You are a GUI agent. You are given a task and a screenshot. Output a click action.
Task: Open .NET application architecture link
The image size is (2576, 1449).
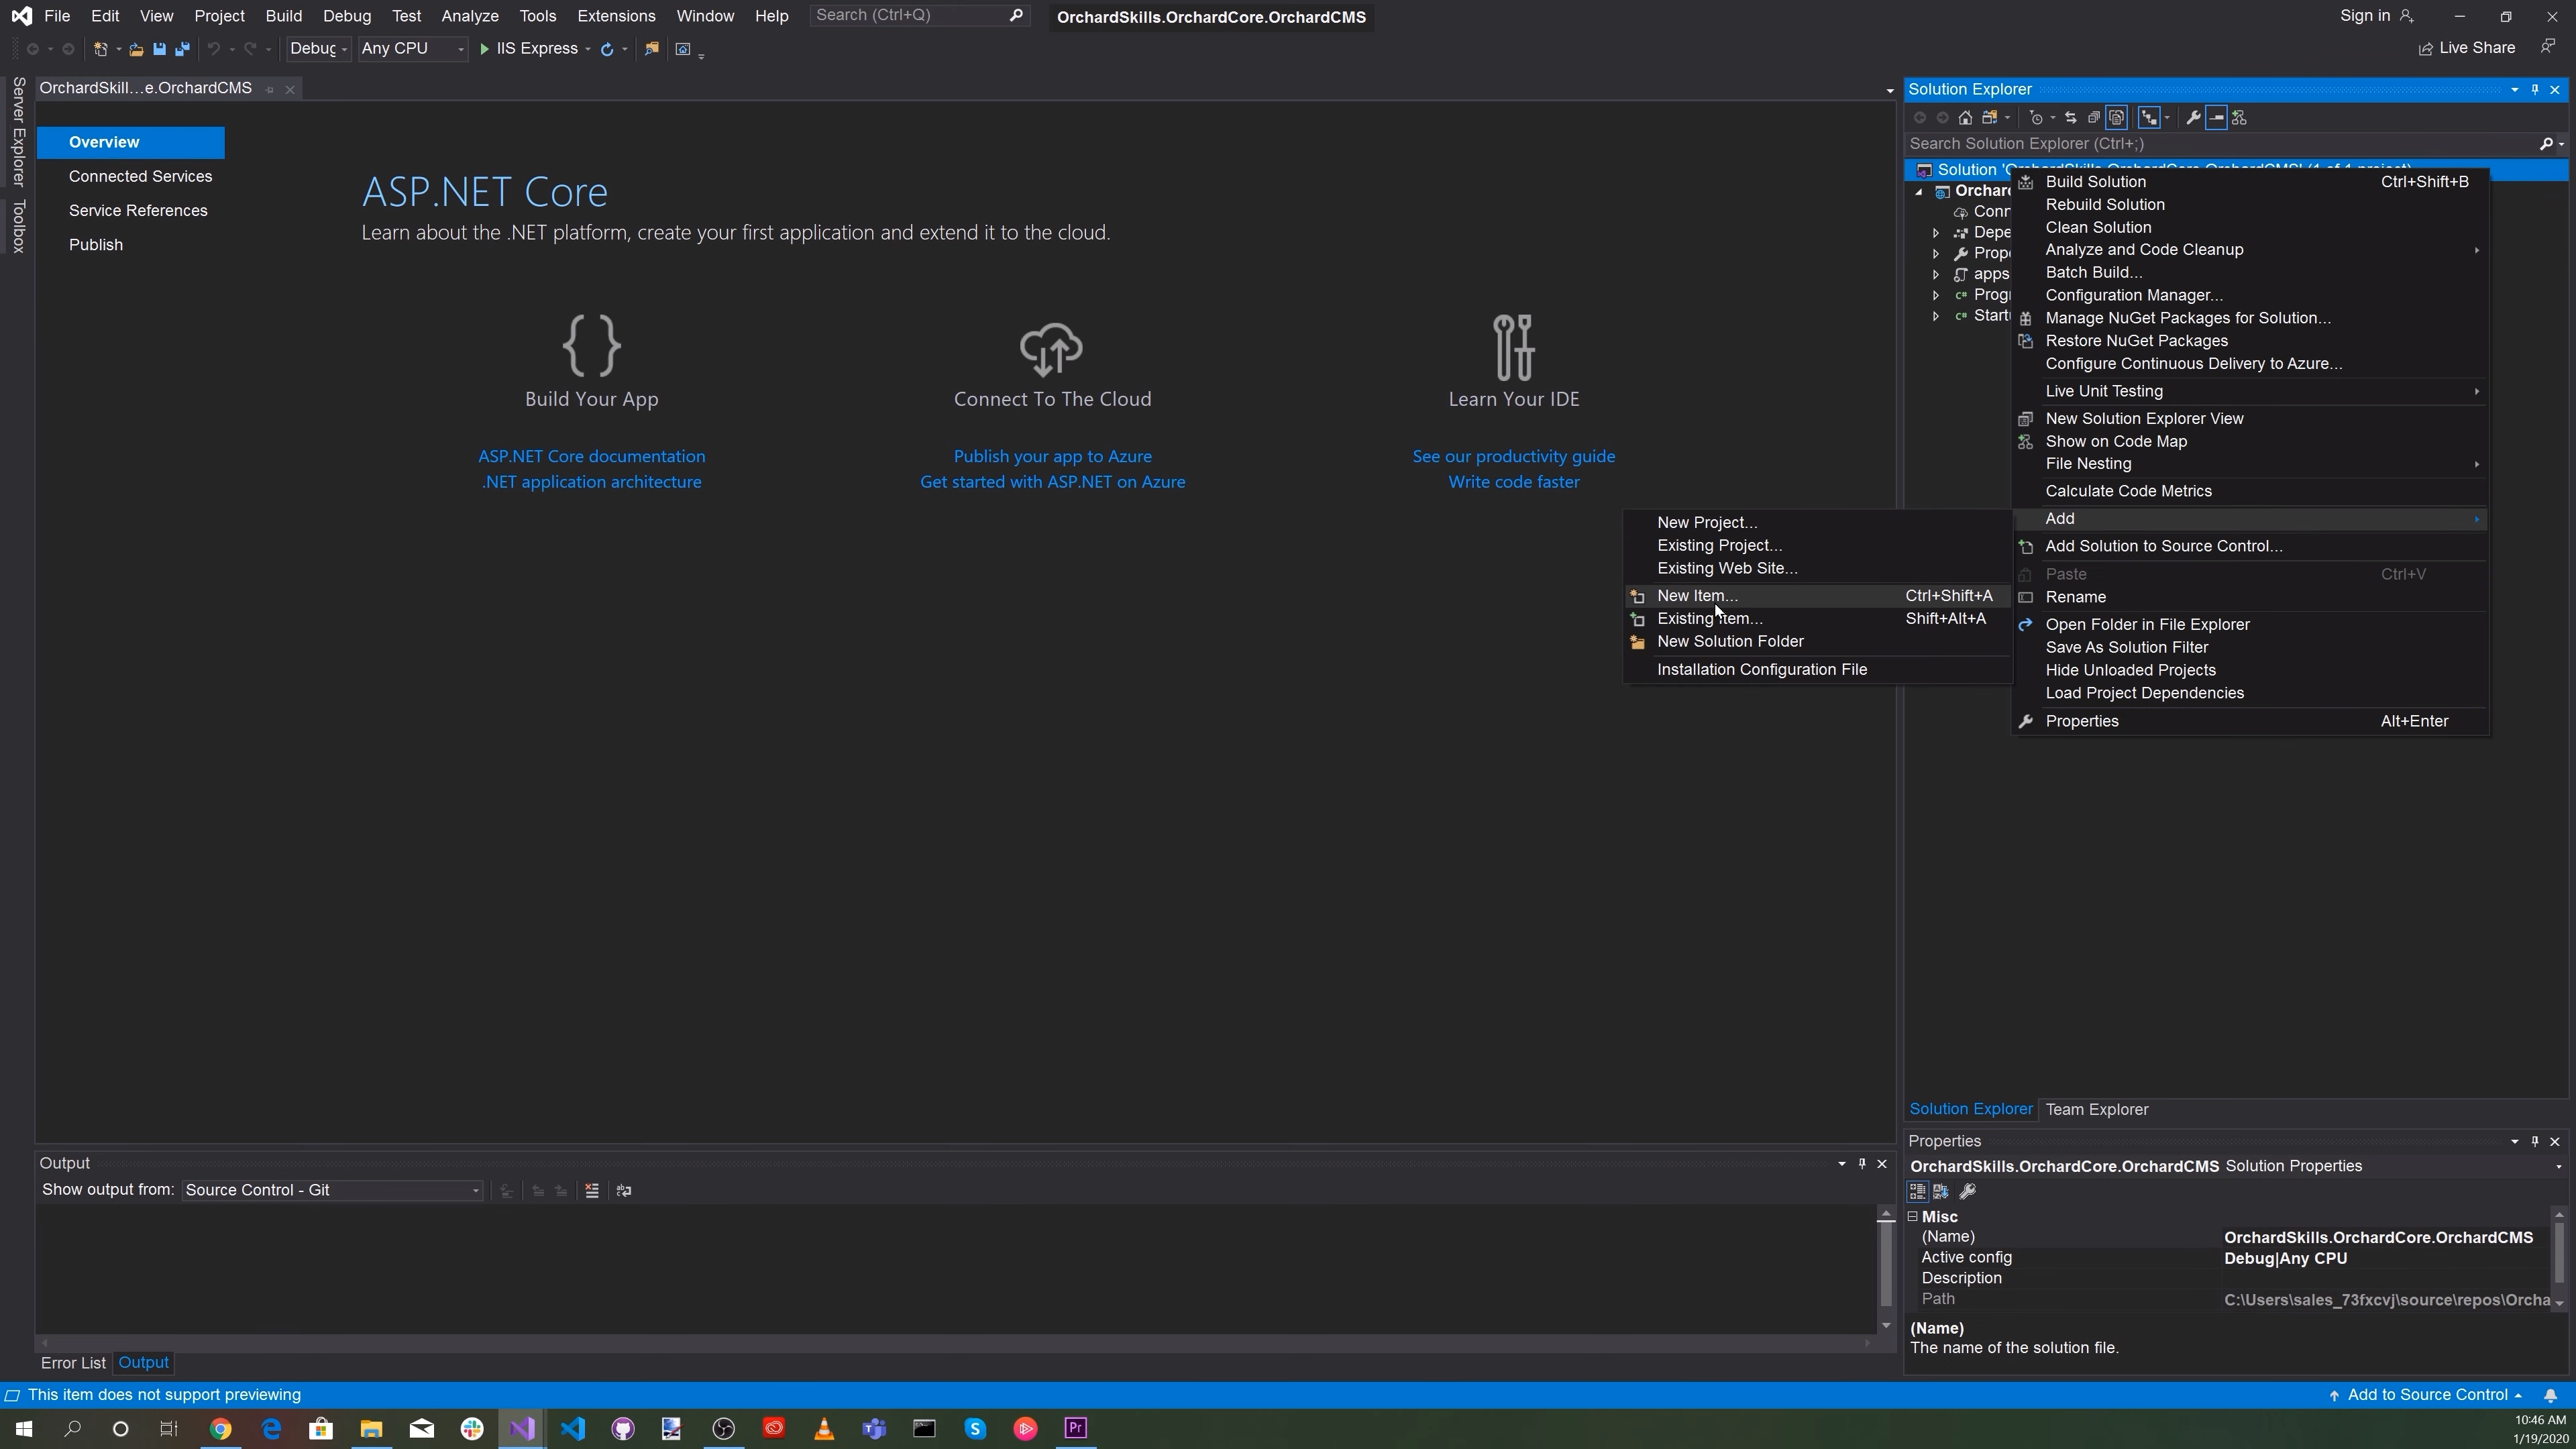591,482
